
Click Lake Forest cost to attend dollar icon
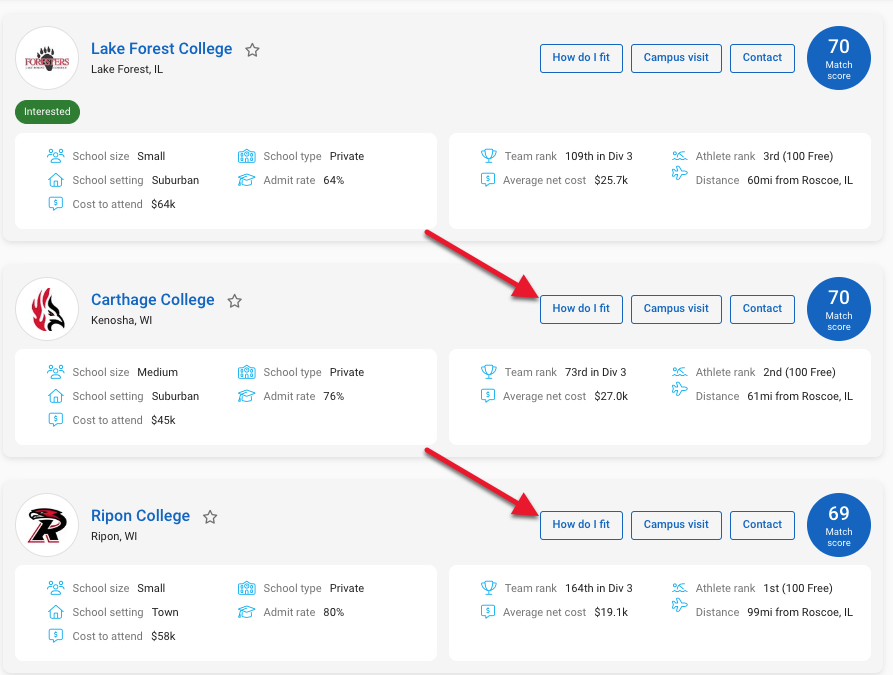(x=55, y=203)
